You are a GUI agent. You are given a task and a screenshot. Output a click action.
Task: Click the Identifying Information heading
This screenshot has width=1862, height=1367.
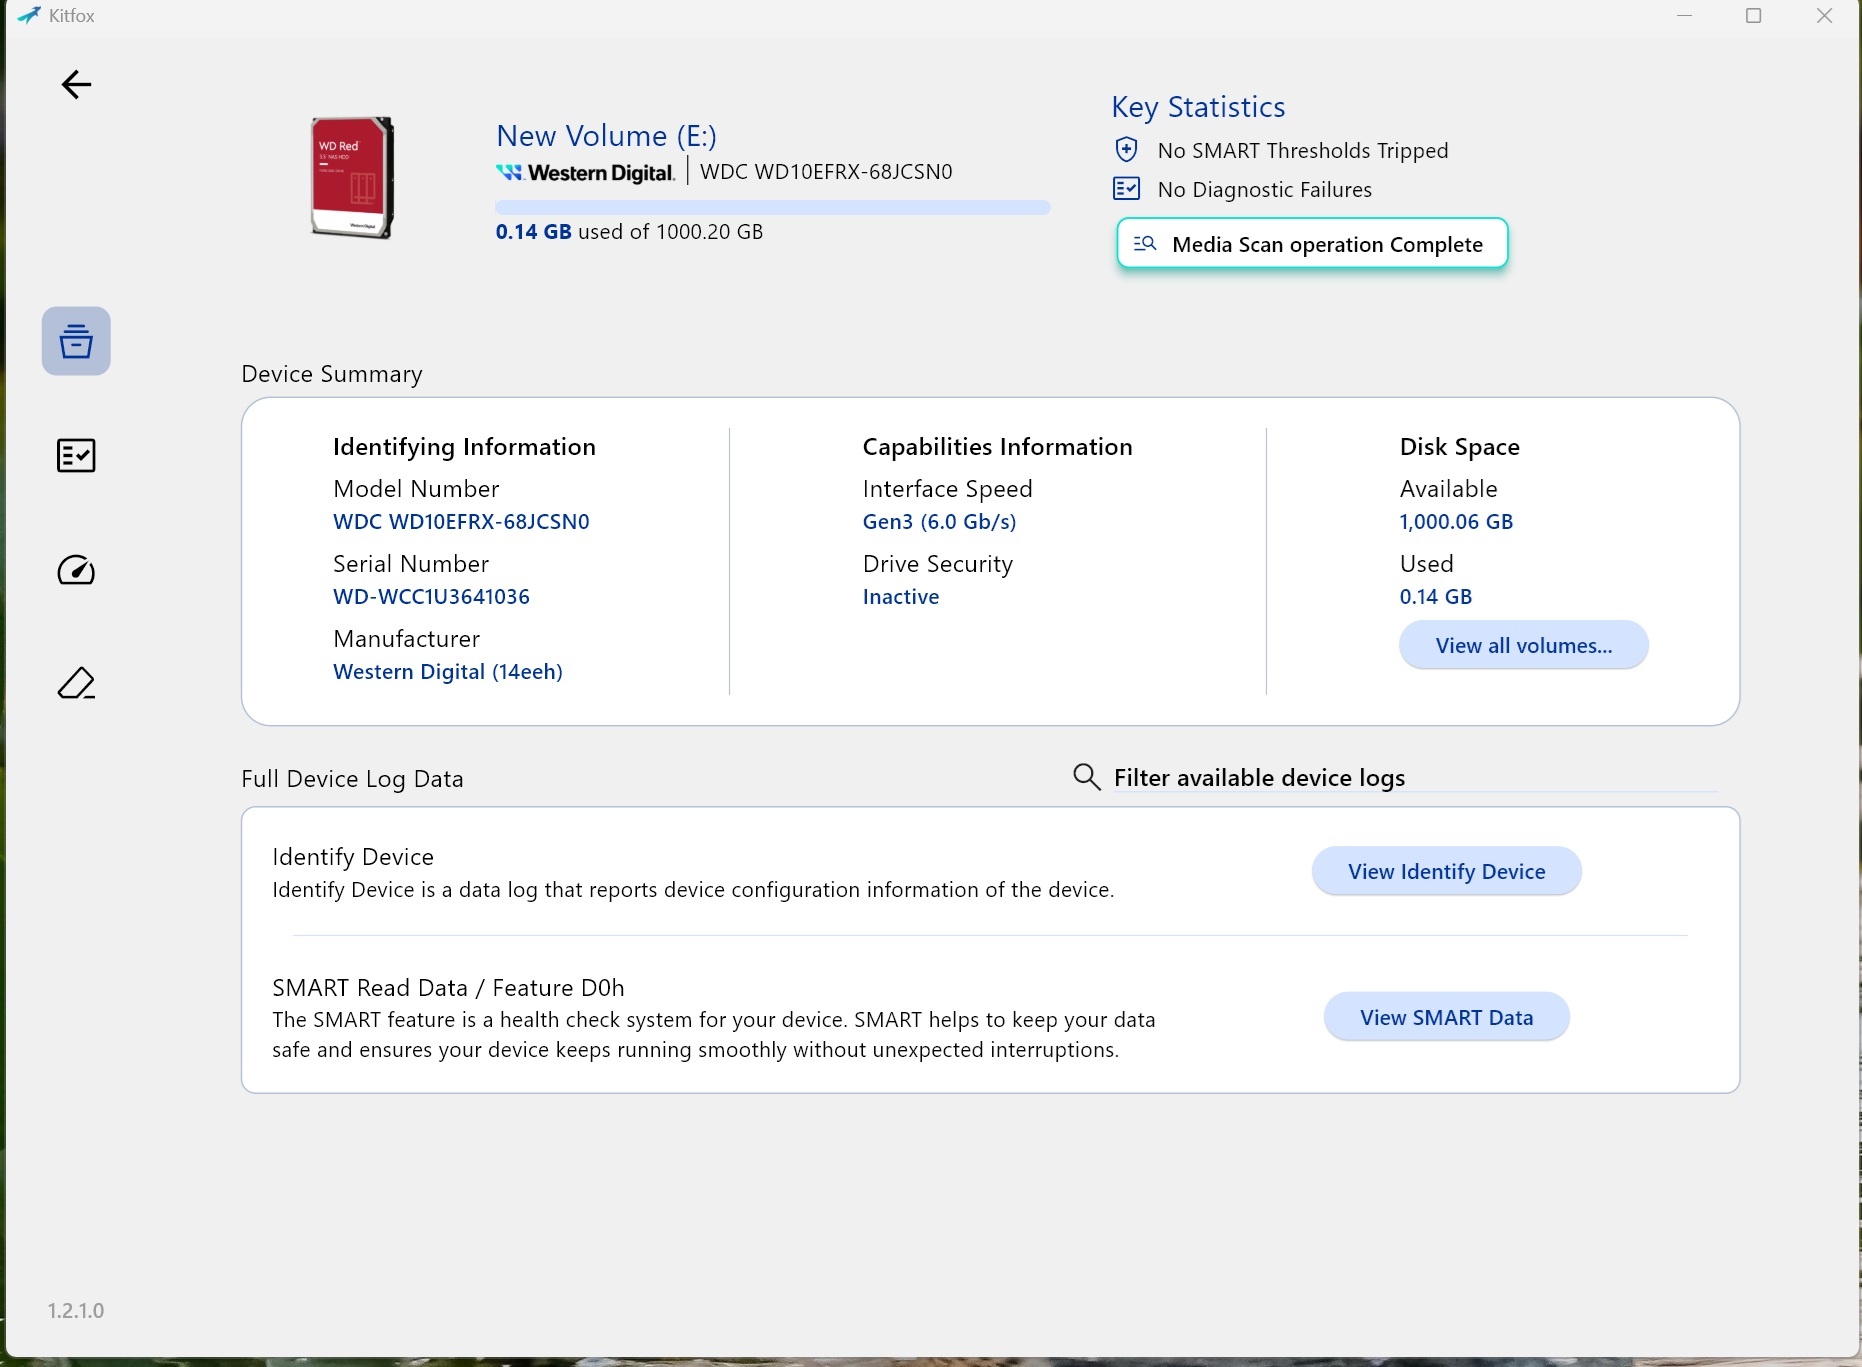464,447
